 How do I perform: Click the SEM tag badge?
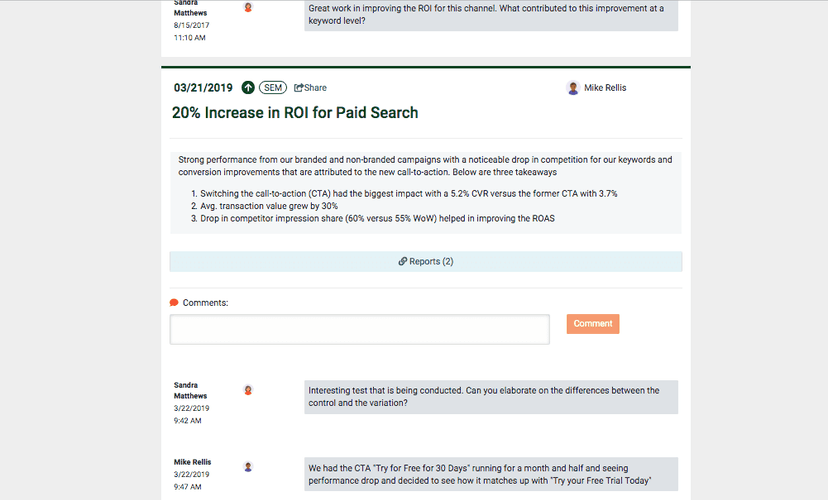coord(272,88)
